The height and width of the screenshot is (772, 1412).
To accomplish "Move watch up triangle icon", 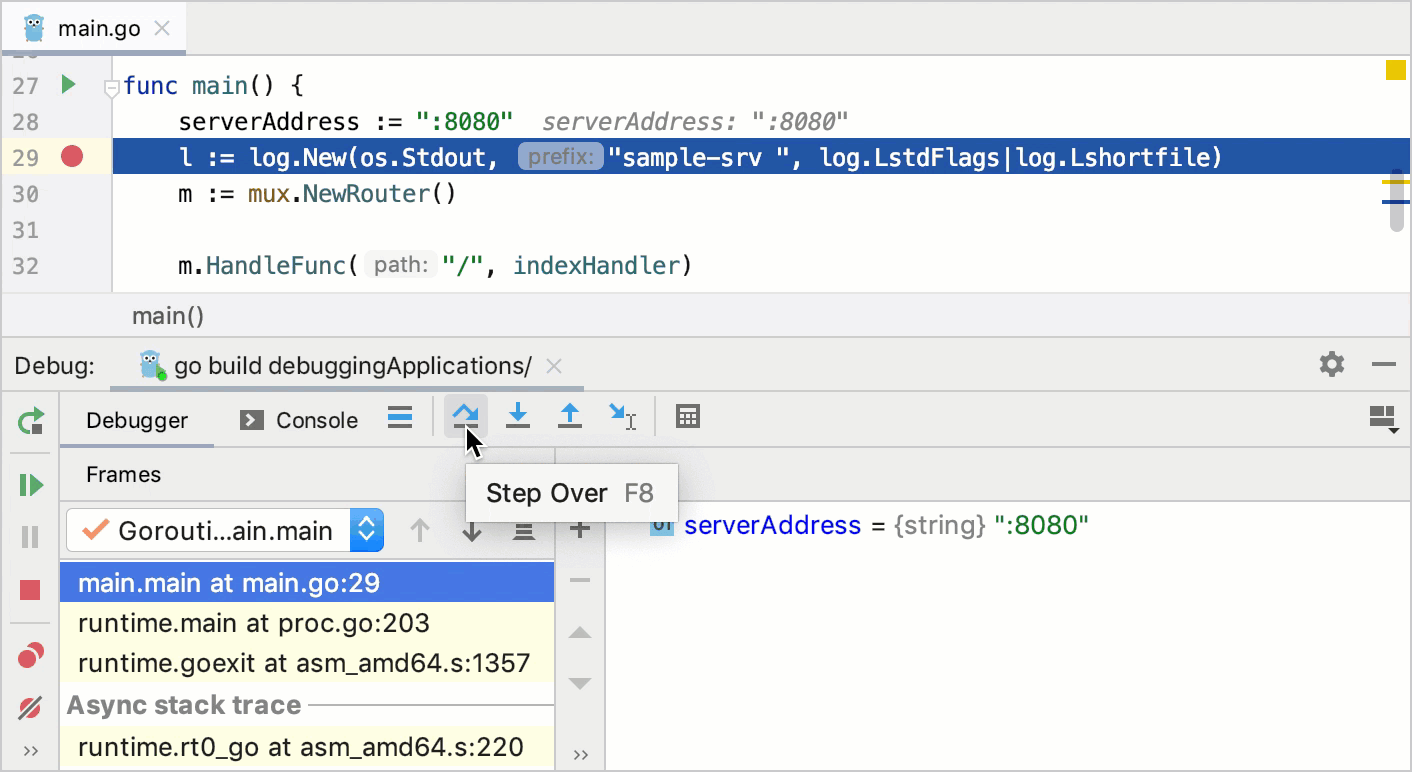I will pyautogui.click(x=580, y=633).
